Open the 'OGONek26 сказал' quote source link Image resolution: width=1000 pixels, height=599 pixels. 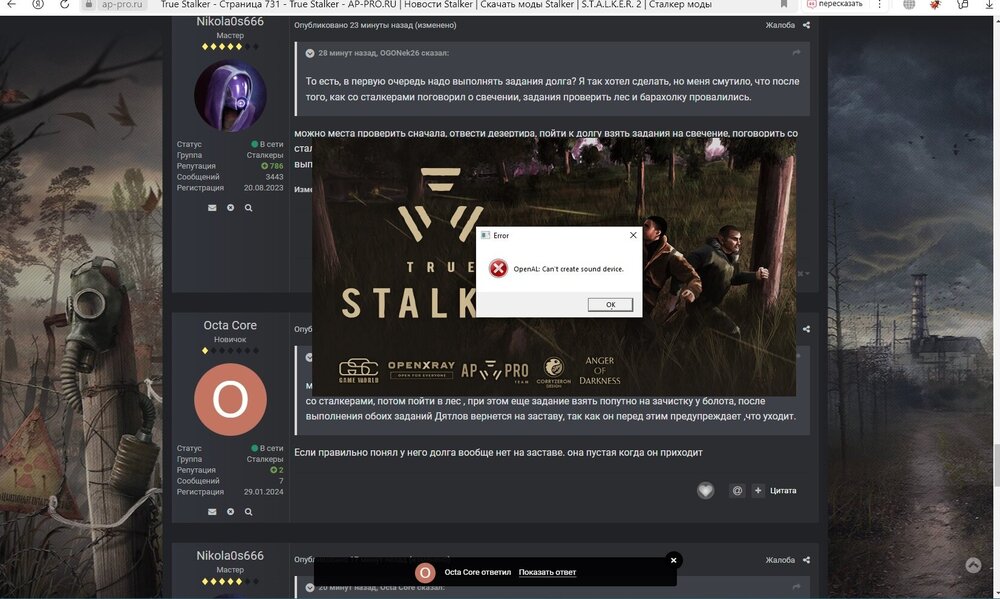383,53
